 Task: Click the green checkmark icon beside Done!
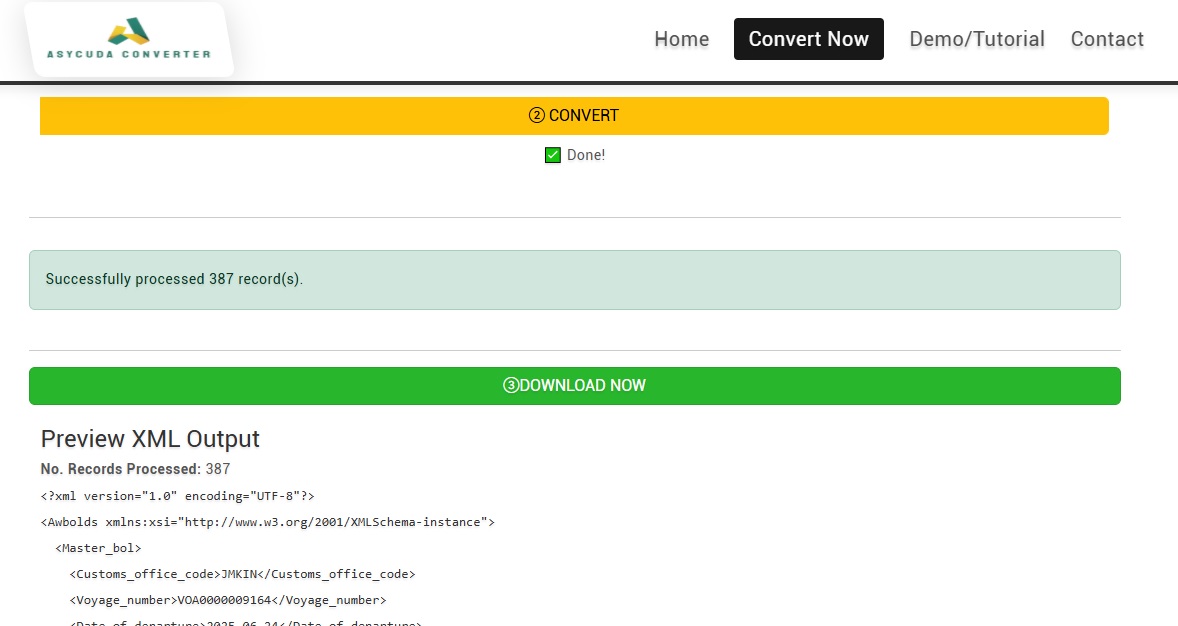[x=552, y=155]
